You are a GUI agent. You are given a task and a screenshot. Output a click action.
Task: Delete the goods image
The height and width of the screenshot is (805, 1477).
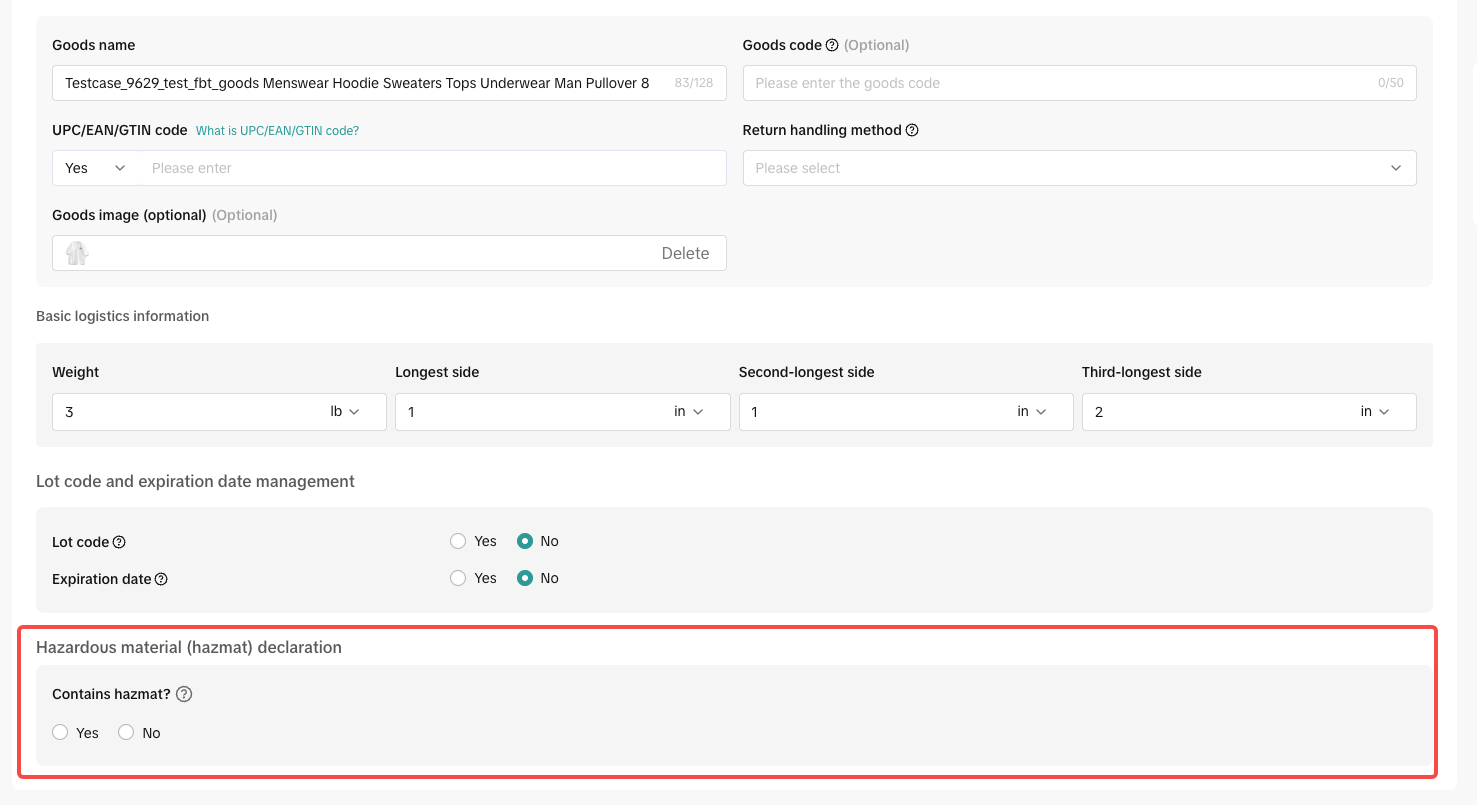click(685, 253)
